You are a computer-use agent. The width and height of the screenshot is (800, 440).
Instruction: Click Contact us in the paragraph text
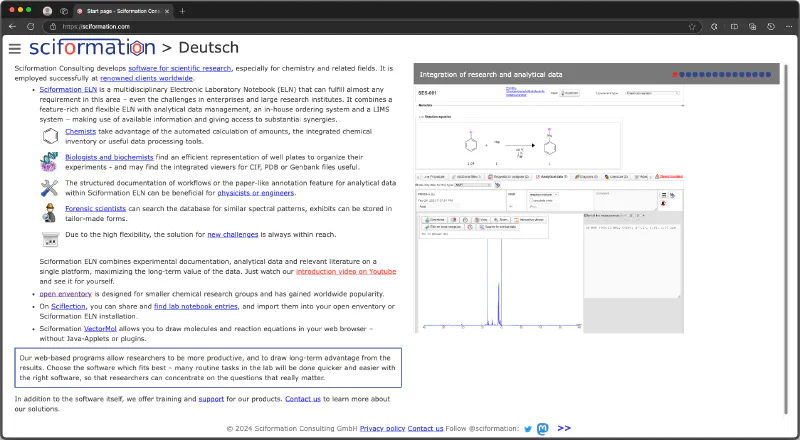point(303,399)
